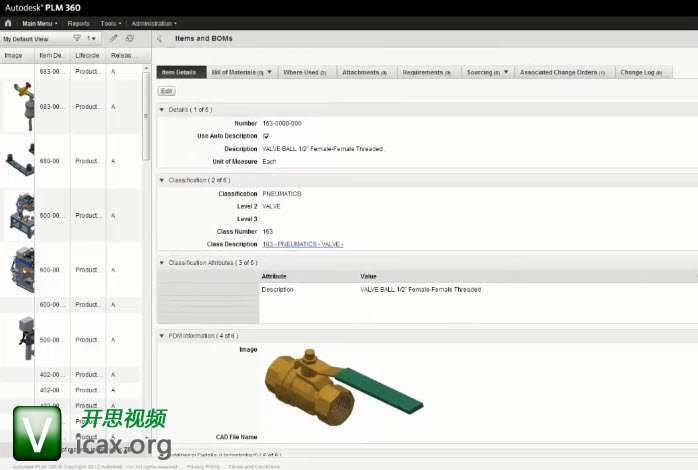698x470 pixels.
Task: Click the Unit of Measure value Each
Action: (269, 162)
